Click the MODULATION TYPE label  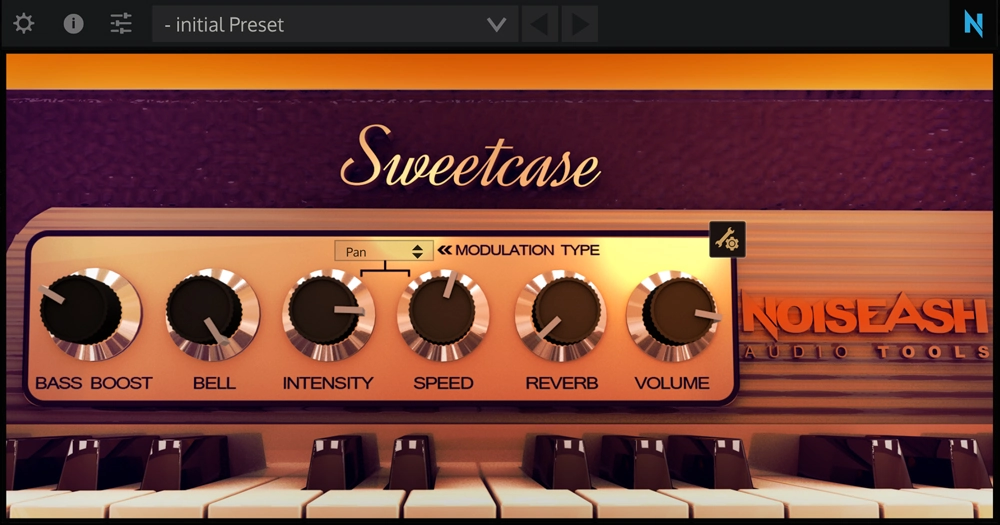527,250
